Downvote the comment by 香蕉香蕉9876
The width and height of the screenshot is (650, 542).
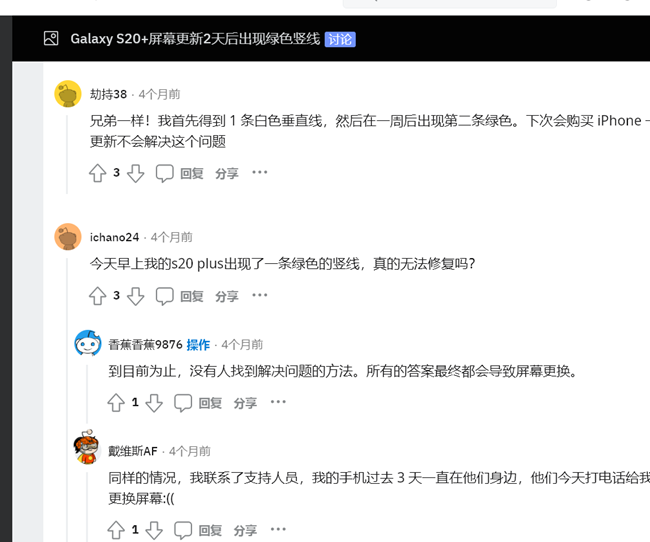tap(154, 403)
